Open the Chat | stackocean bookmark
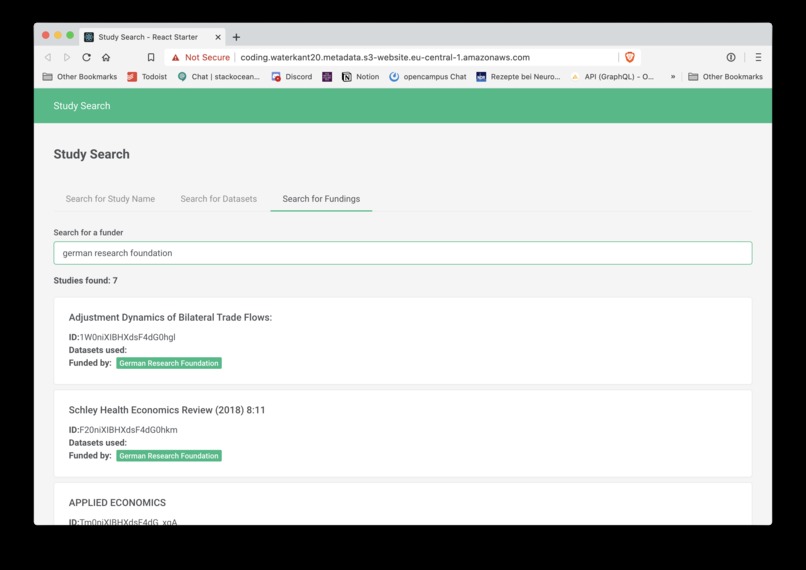806x570 pixels. point(219,77)
